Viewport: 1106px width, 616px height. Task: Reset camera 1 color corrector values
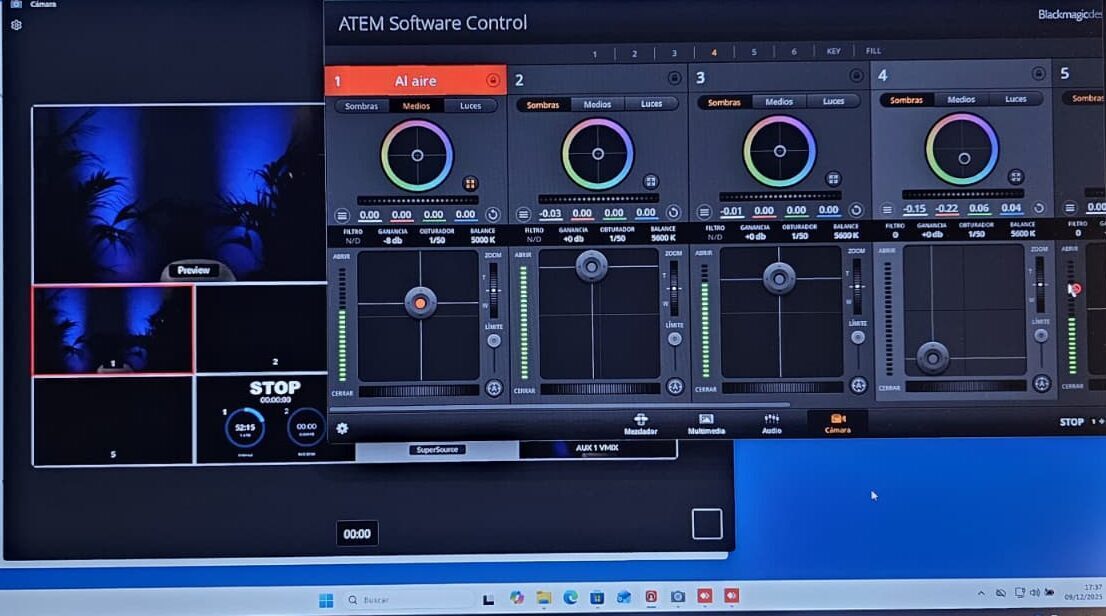[493, 215]
